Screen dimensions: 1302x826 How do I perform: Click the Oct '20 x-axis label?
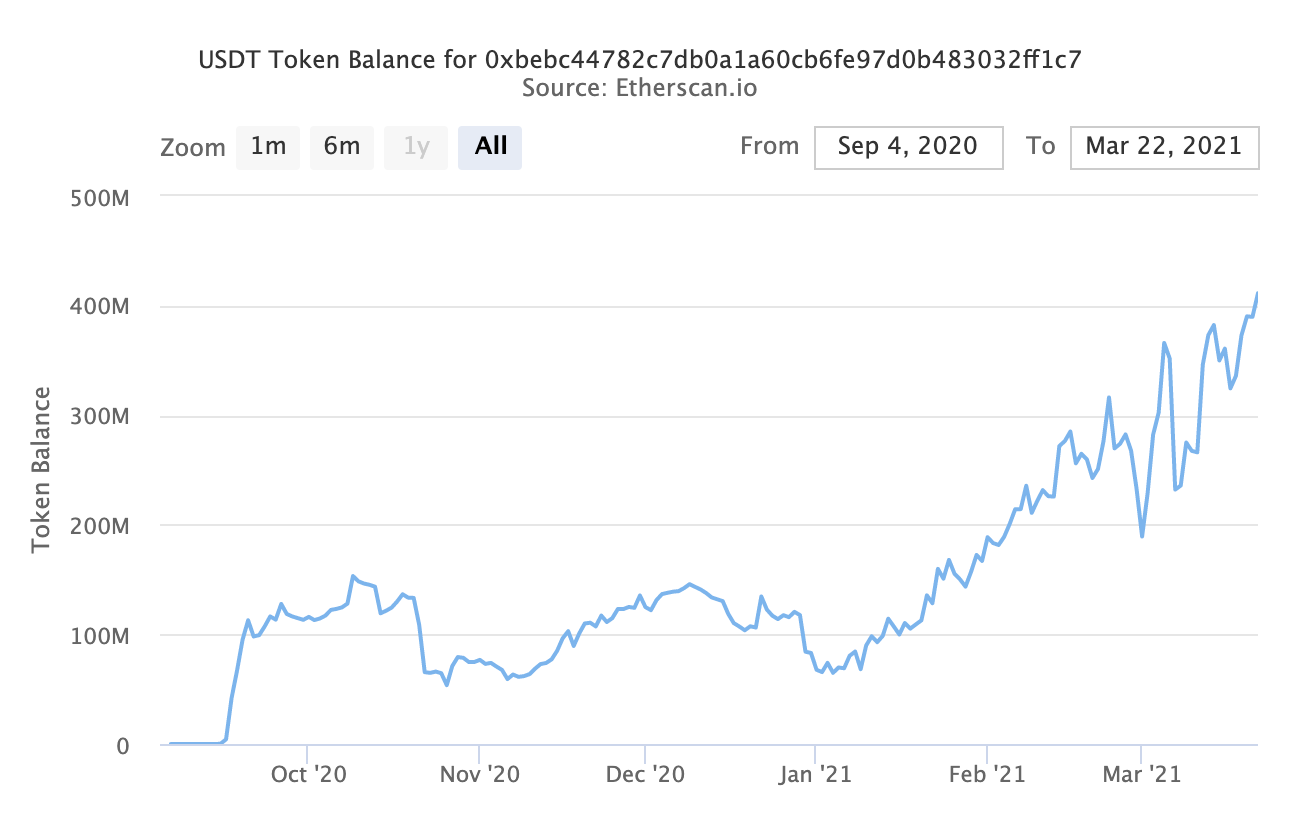tap(308, 774)
